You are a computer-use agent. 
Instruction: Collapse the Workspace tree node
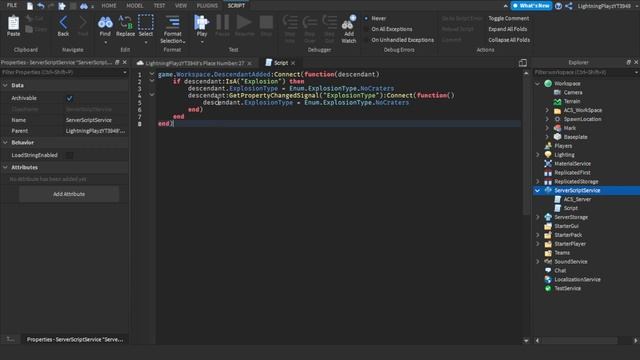tap(538, 83)
